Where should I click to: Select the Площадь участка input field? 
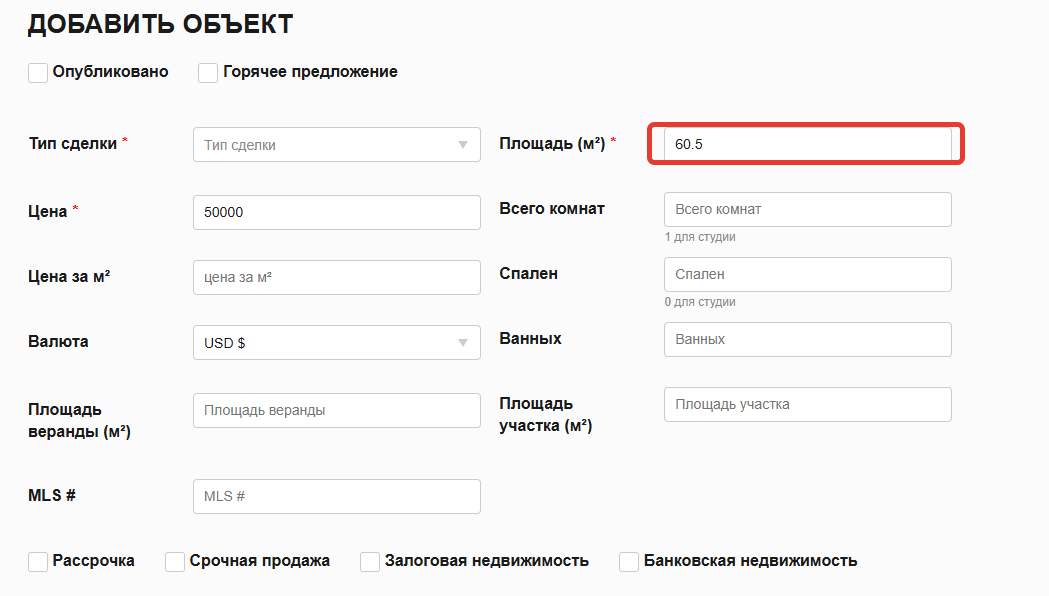click(x=807, y=404)
